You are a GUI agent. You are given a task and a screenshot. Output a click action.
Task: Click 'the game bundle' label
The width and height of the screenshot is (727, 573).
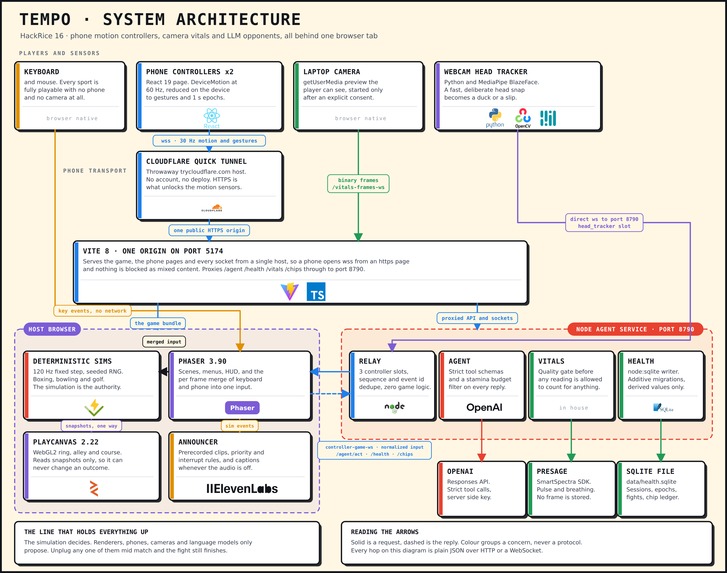coord(158,323)
